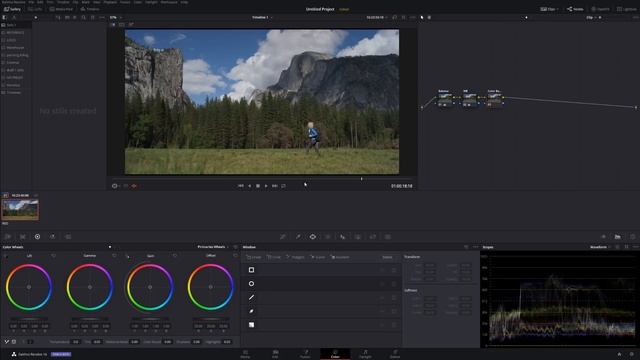Reset the Gamma wheel

click(114, 256)
